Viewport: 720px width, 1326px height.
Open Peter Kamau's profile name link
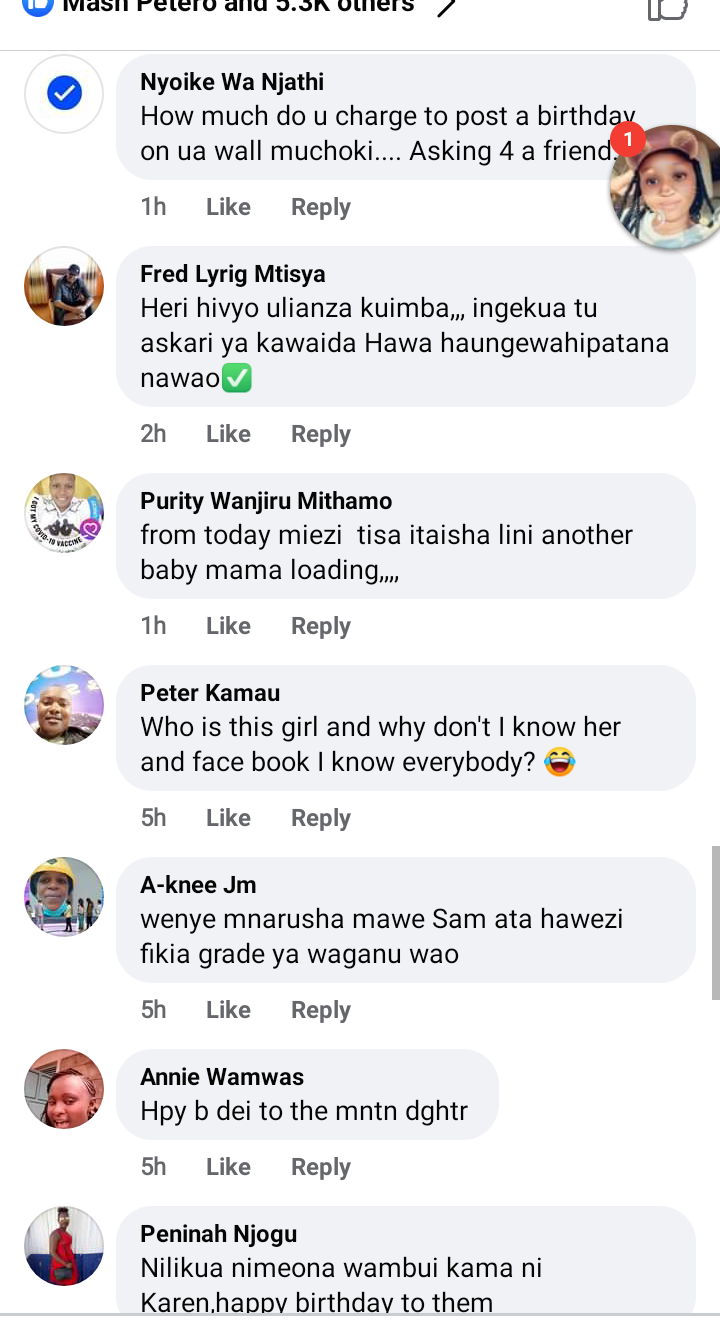(210, 693)
